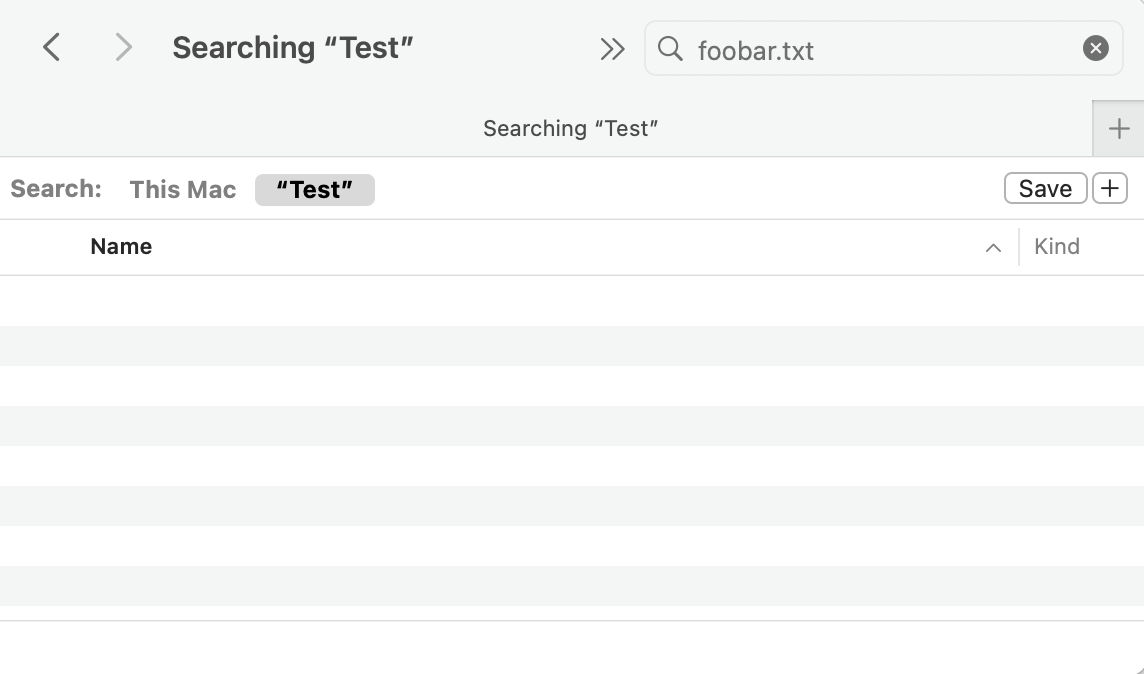Click the Name sort direction chevron
Viewport: 1144px width, 674px height.
[x=992, y=247]
